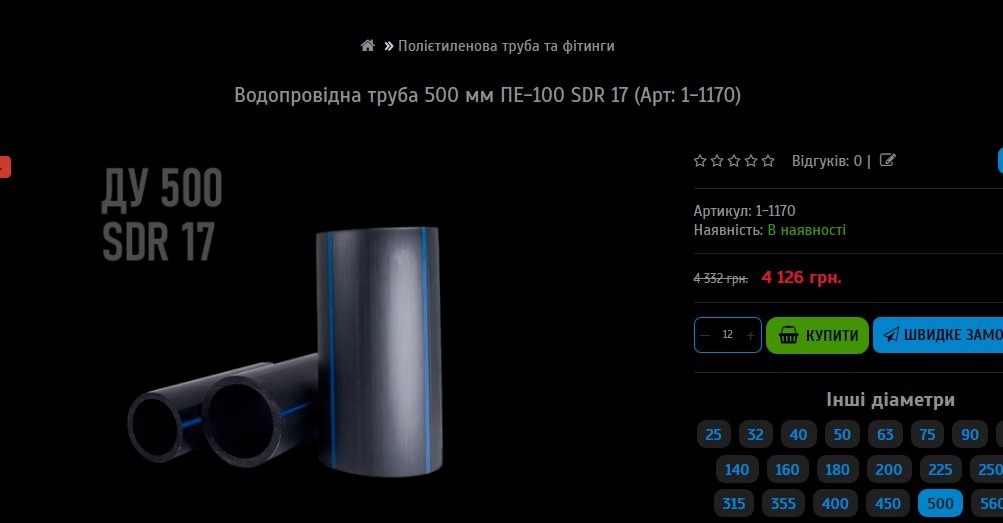Increase quantity with the plus button
The image size is (1003, 523).
click(x=750, y=335)
